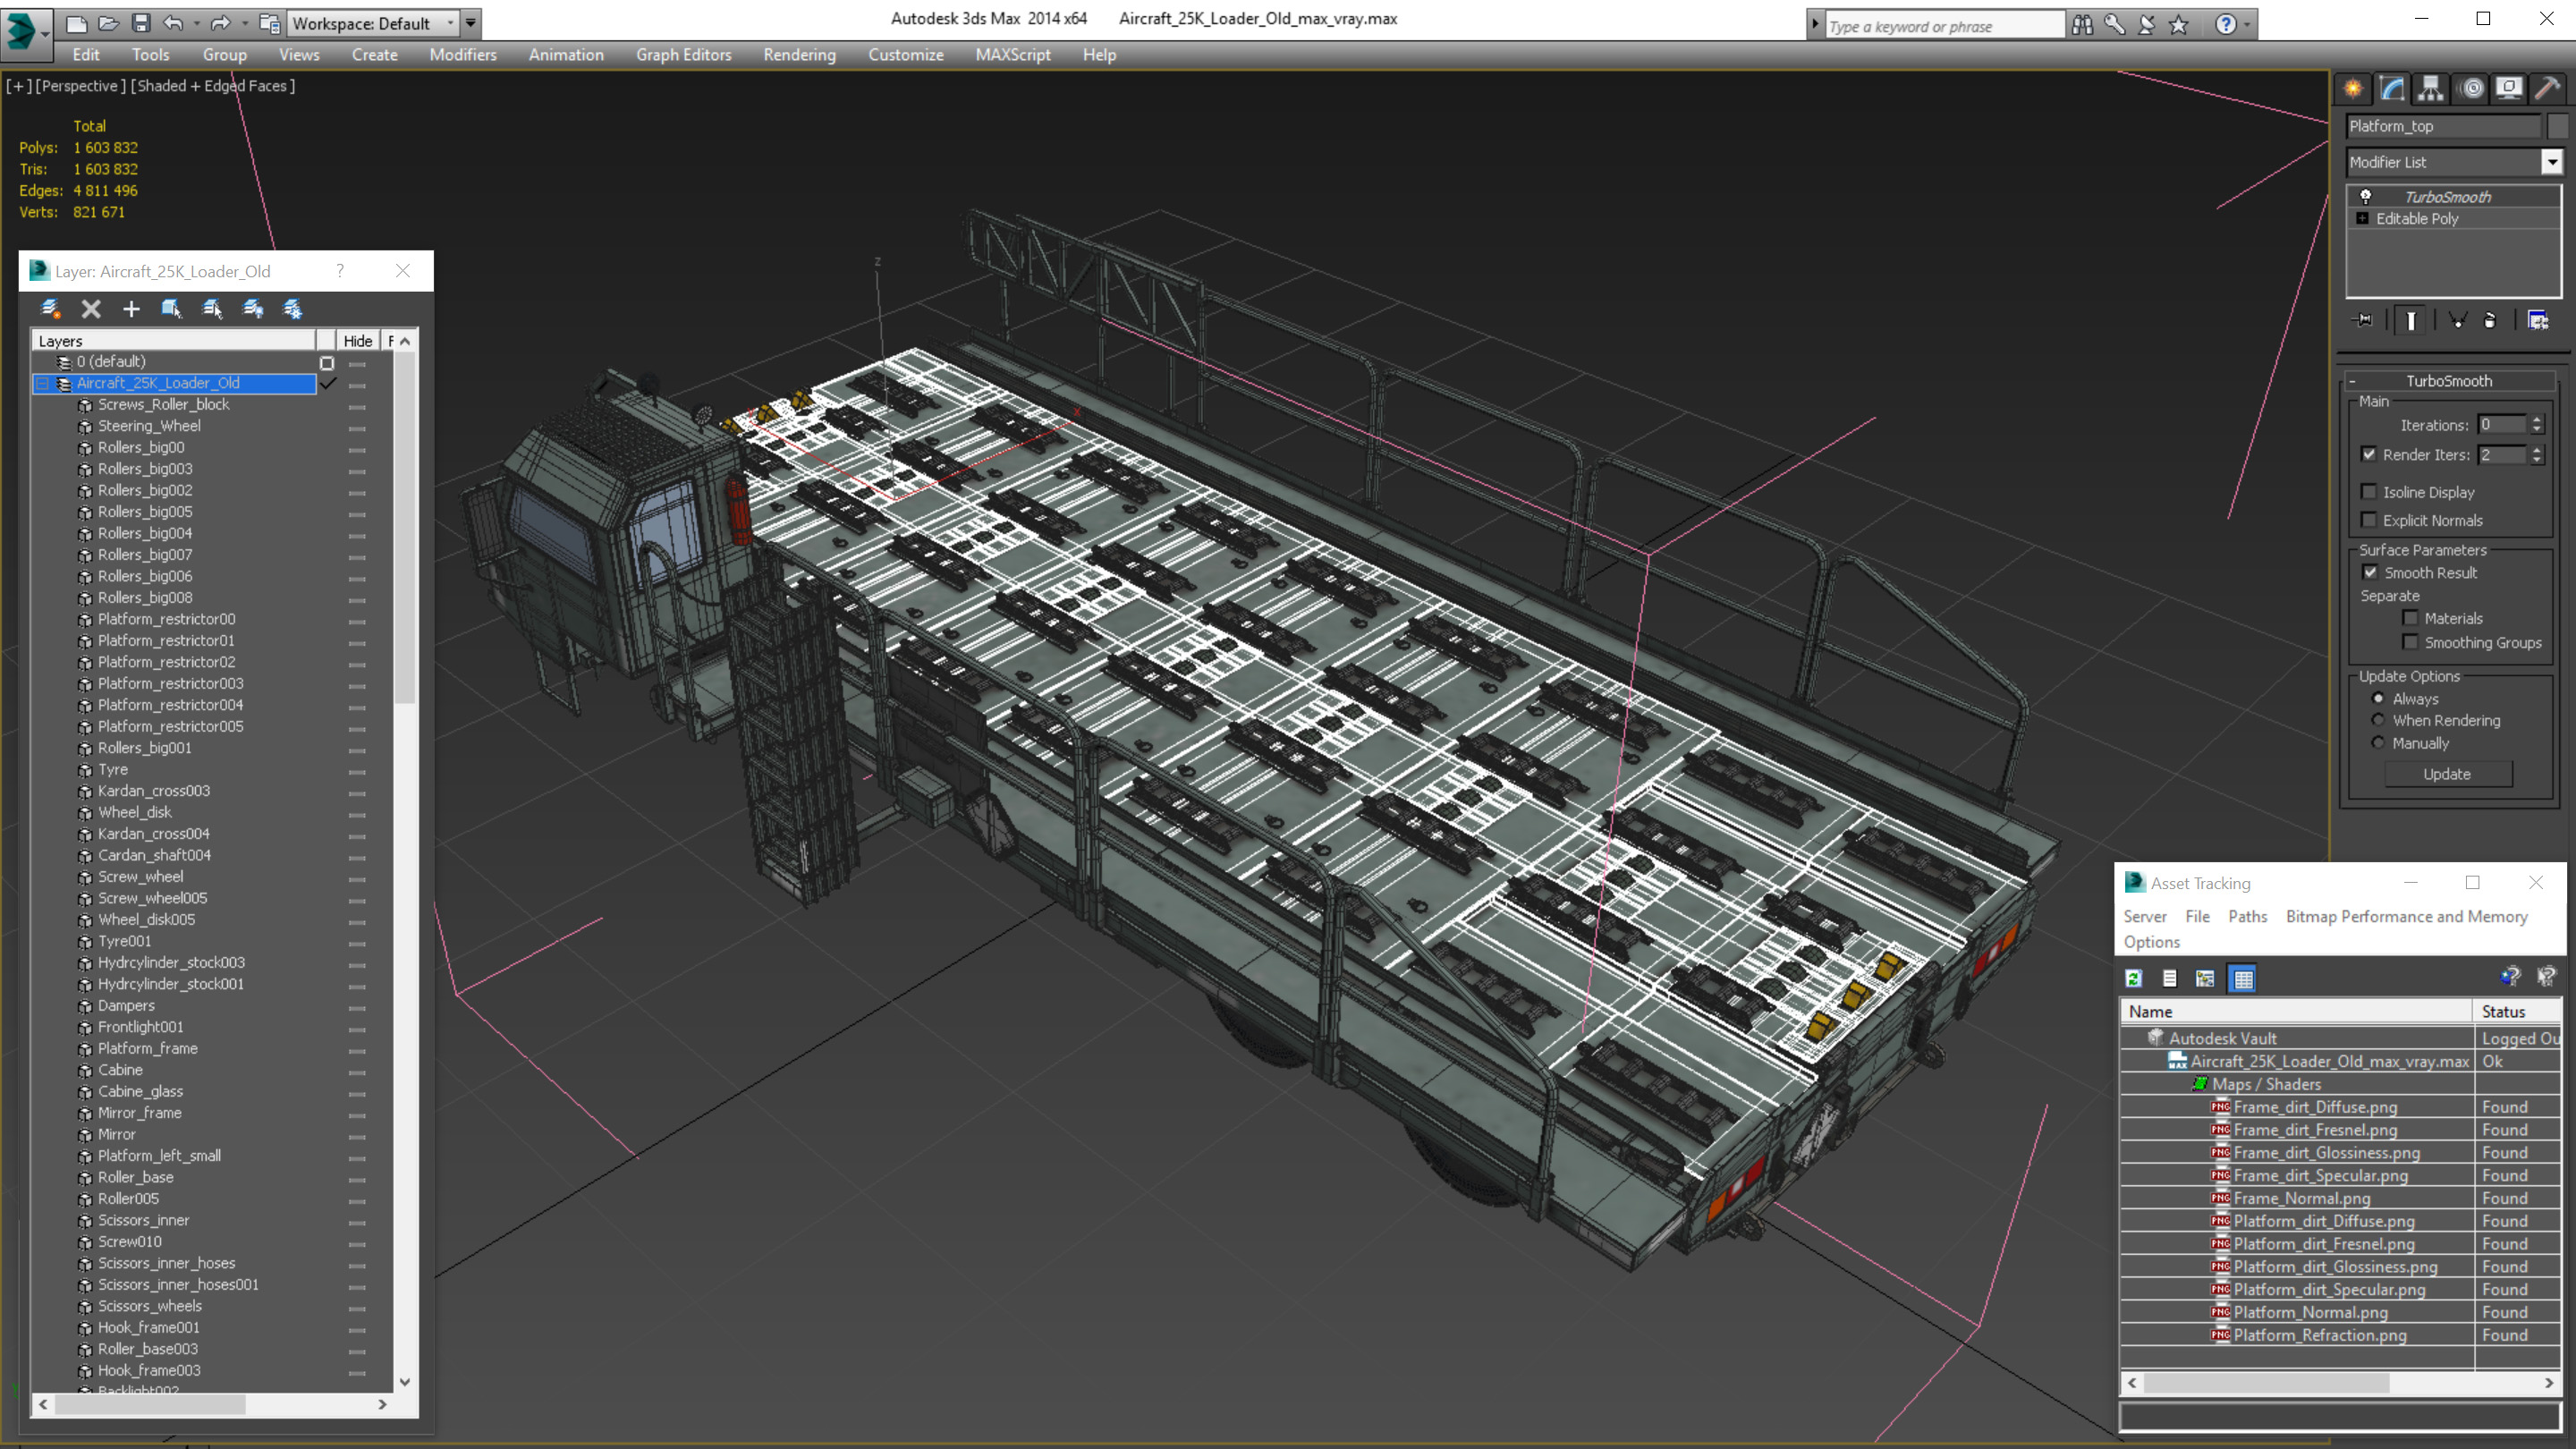2576x1449 pixels.
Task: Select the Animation menu item
Action: click(x=563, y=53)
